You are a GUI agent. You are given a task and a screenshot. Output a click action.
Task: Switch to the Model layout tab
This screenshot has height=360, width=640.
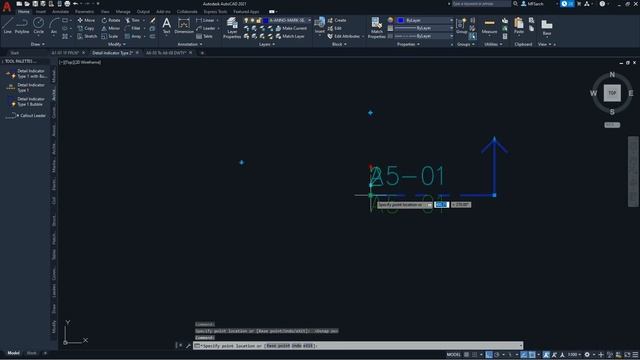[x=13, y=353]
